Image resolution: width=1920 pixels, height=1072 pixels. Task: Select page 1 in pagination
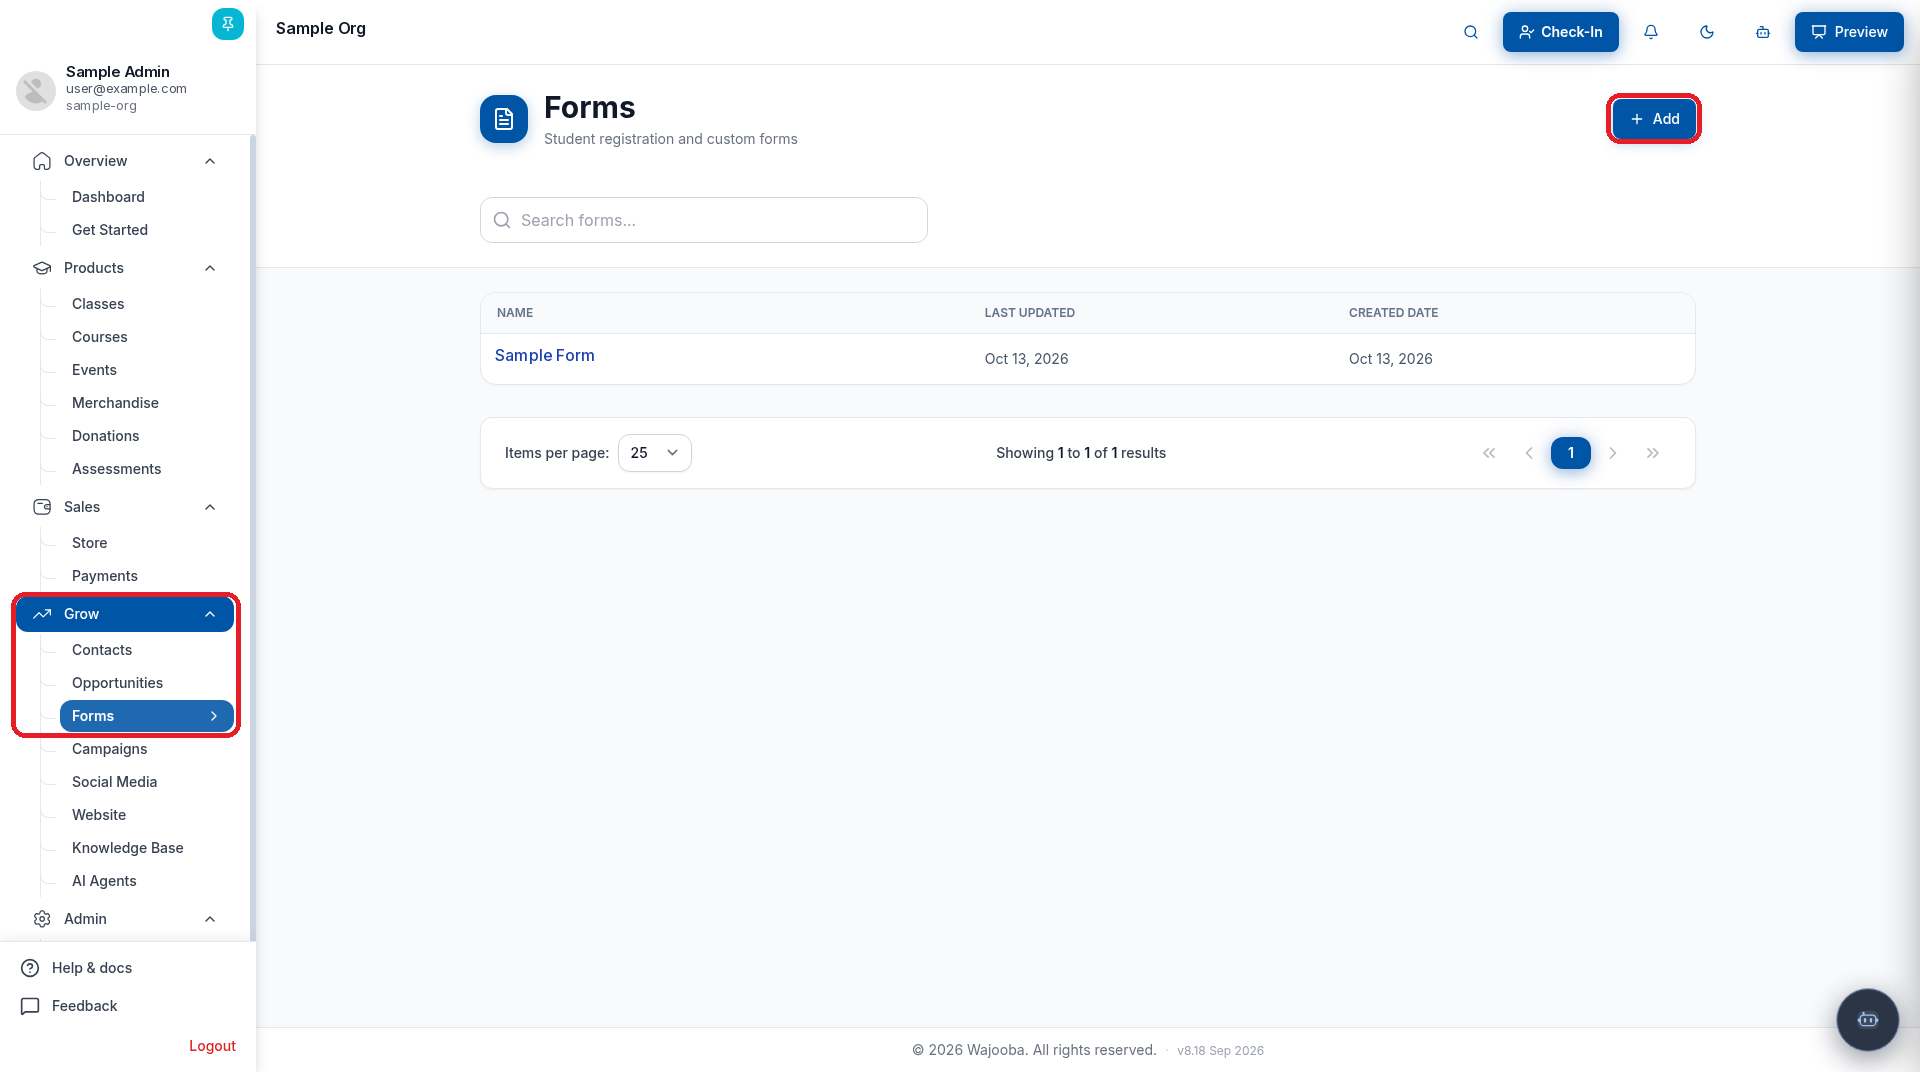1571,453
